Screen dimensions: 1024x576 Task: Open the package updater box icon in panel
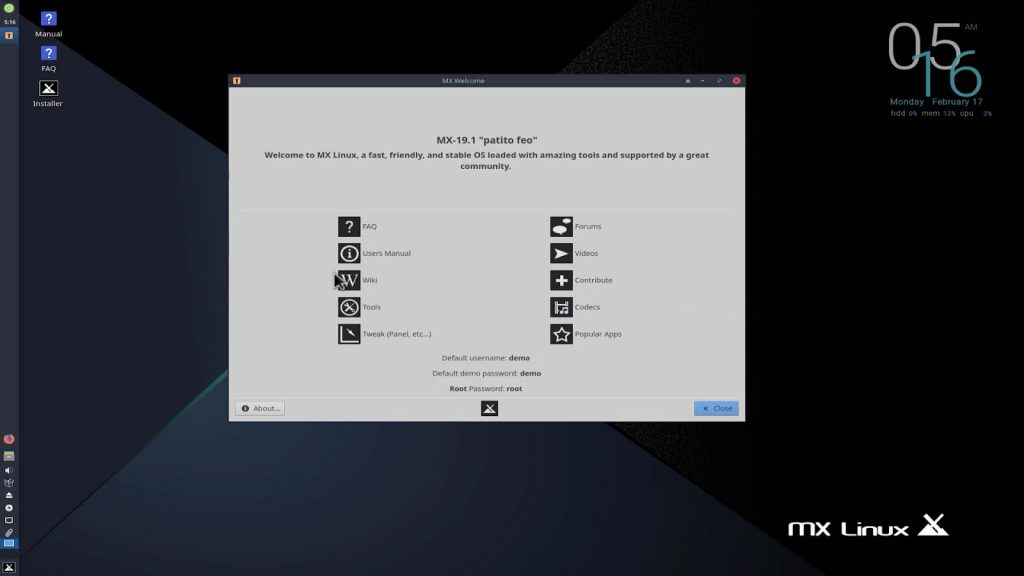point(9,483)
